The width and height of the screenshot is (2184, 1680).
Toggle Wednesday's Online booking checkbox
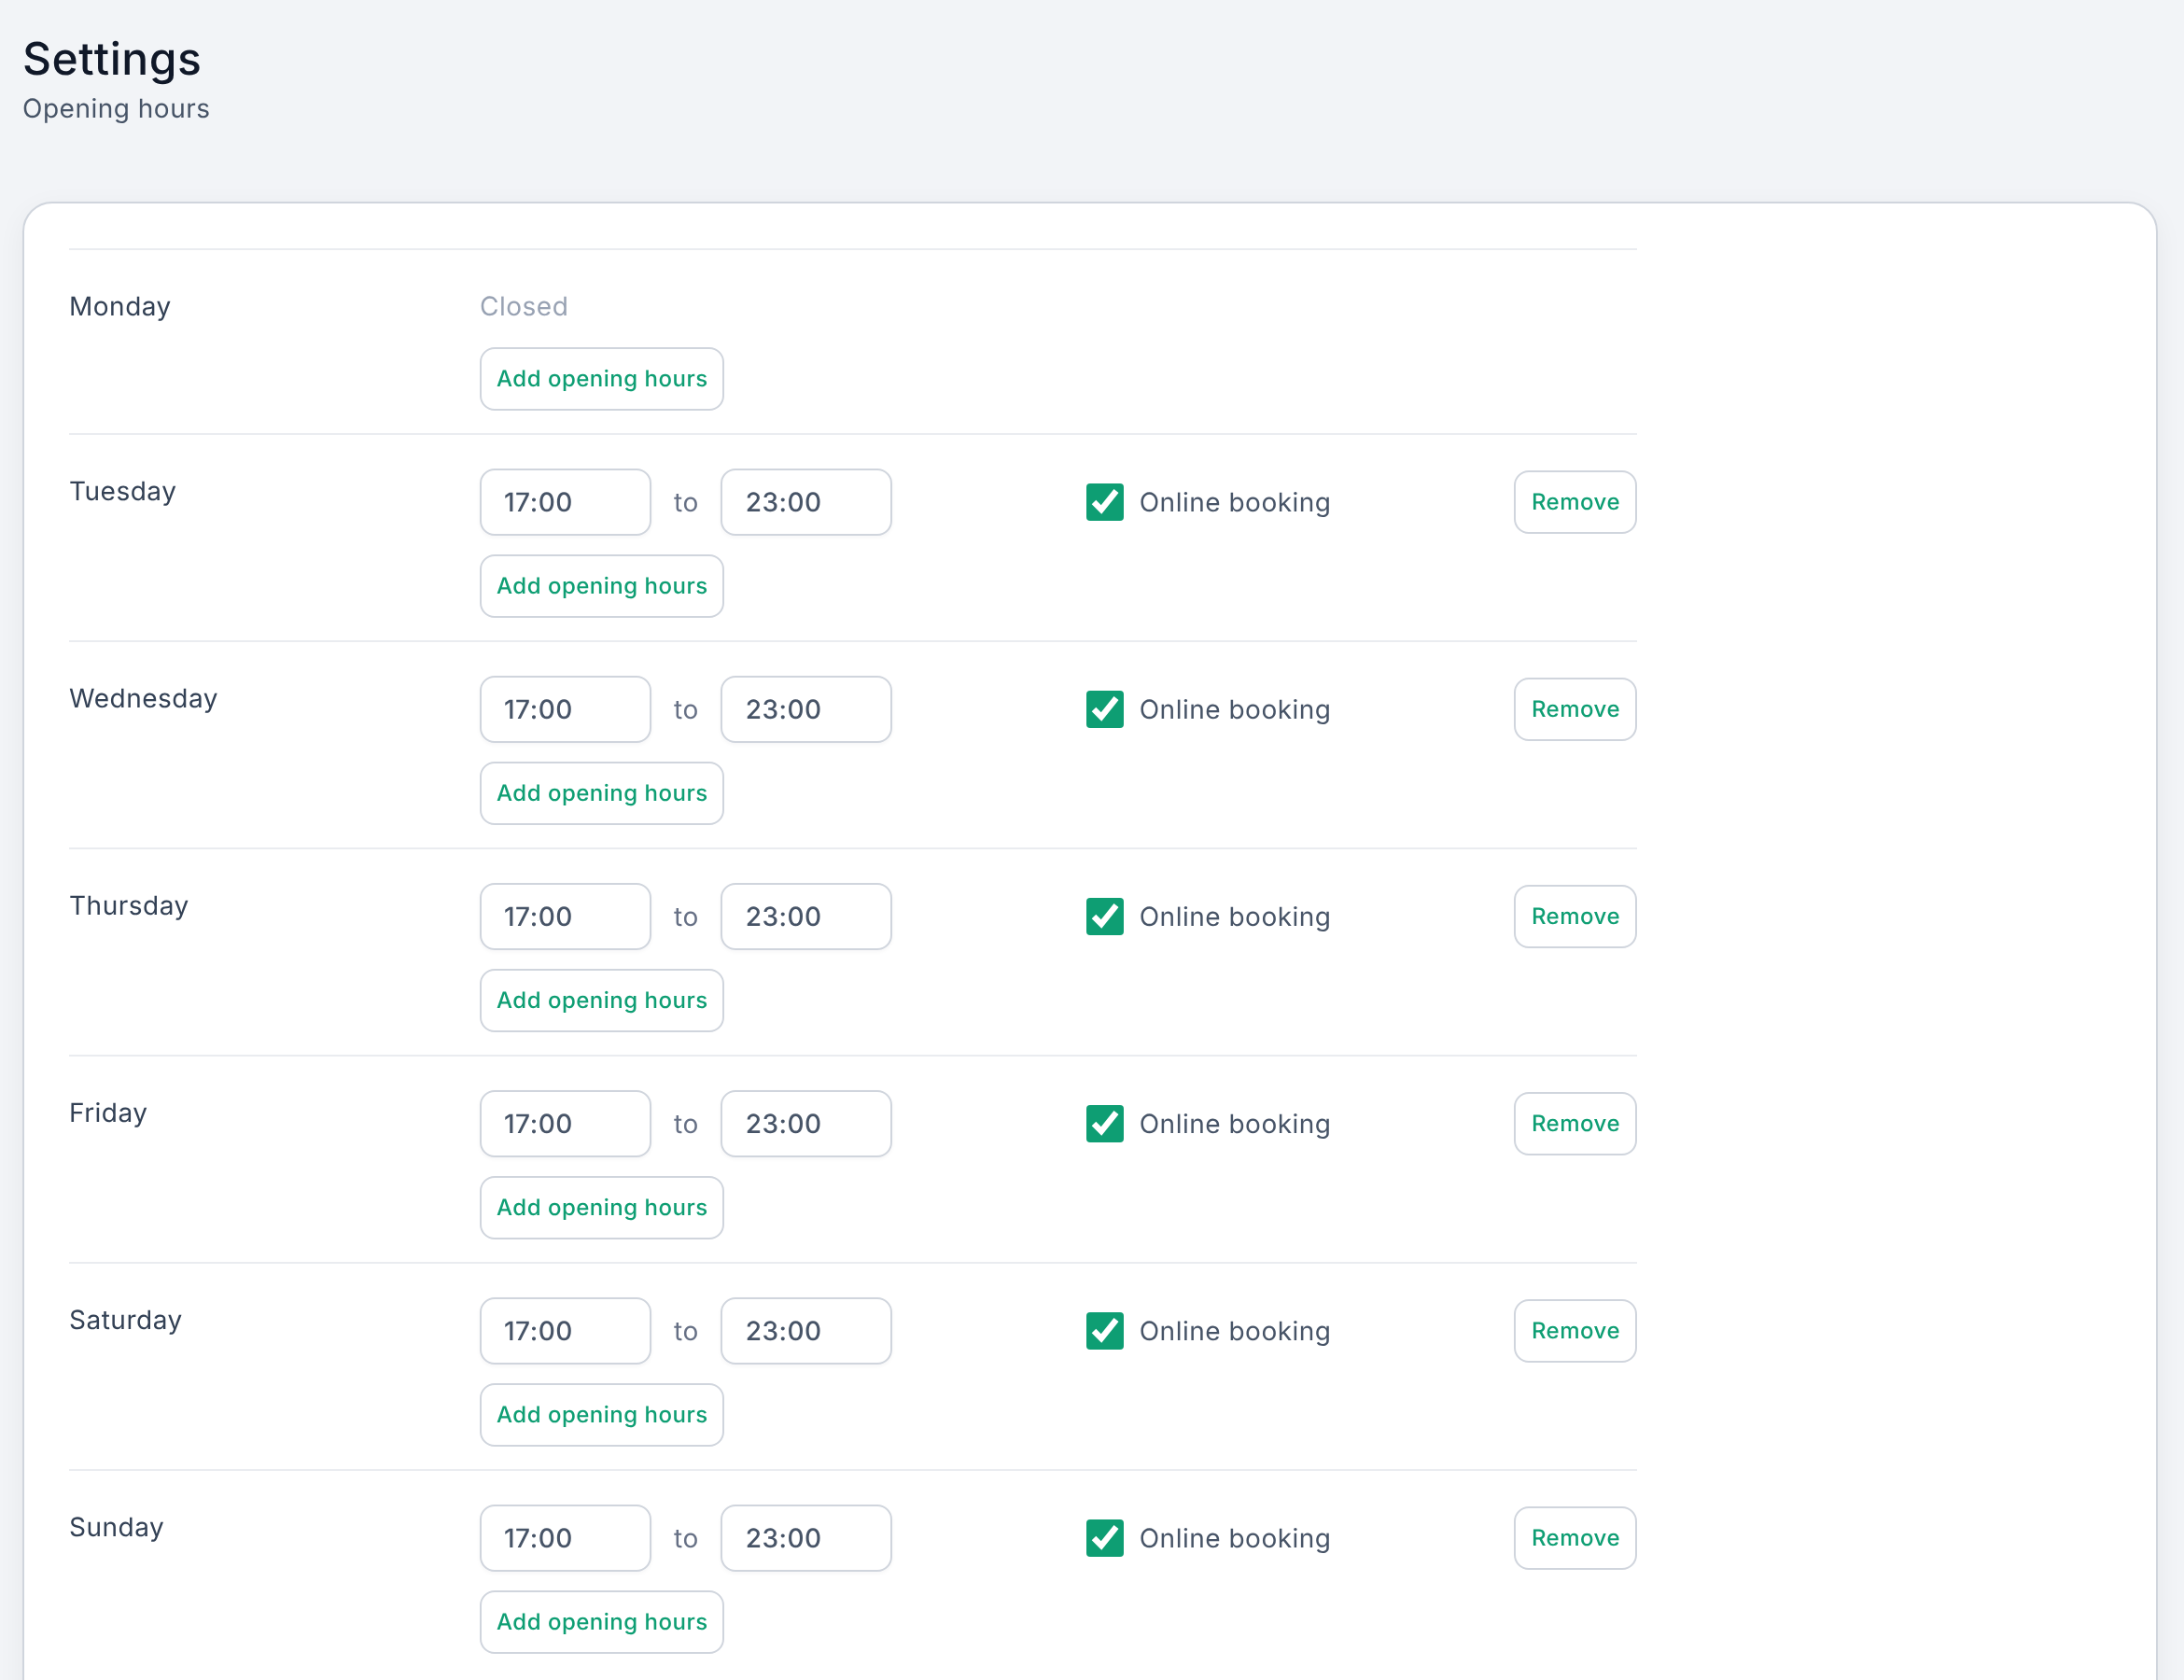[1104, 709]
